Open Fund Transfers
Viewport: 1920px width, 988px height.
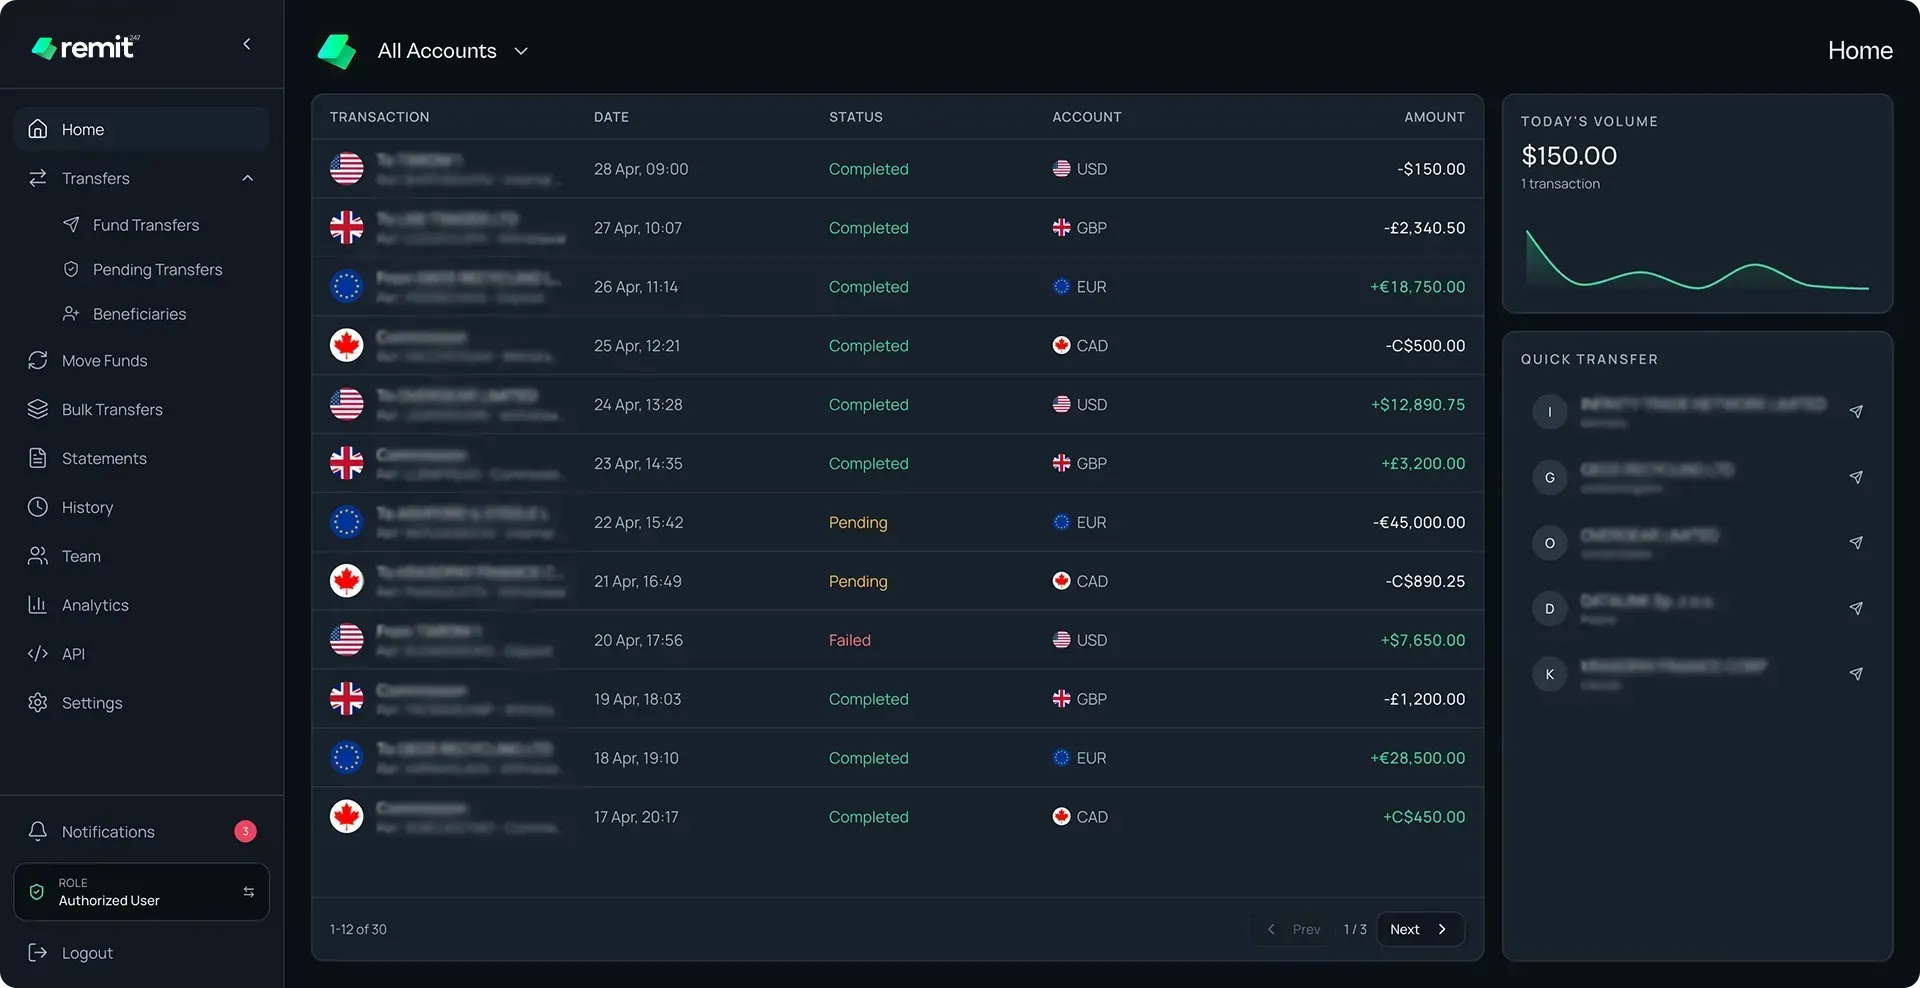coord(146,225)
